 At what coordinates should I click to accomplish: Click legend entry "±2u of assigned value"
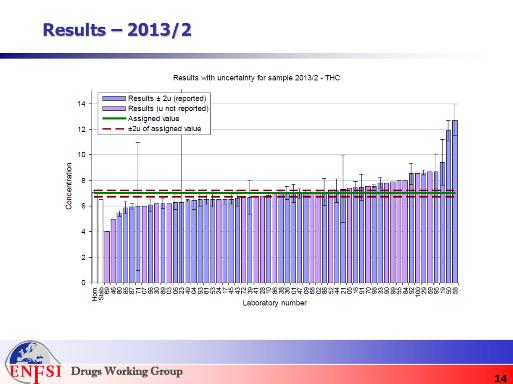tap(165, 129)
